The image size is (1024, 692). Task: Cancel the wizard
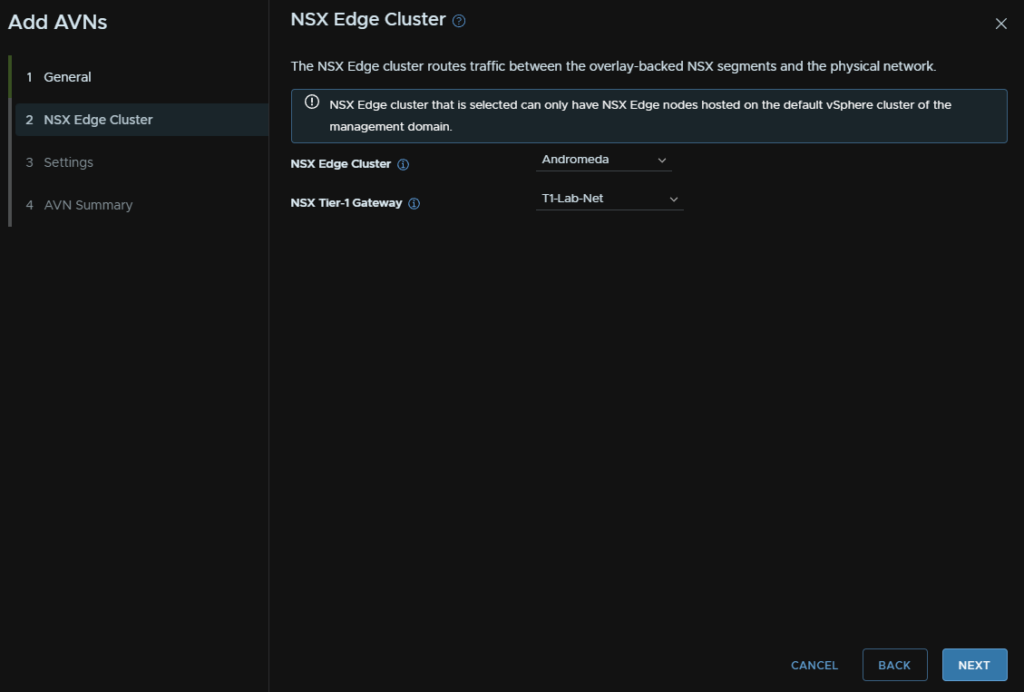click(x=814, y=665)
